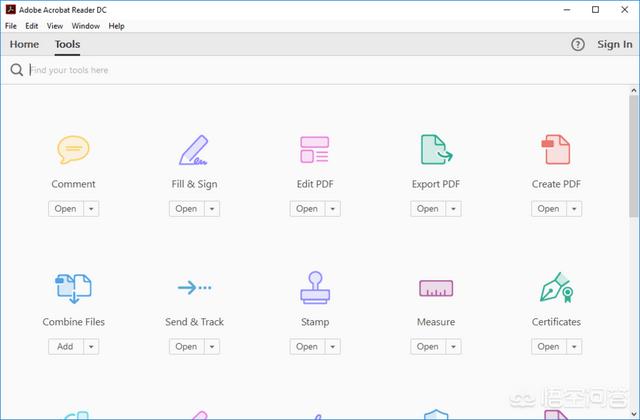Open the Edit PDF tool button
The height and width of the screenshot is (420, 640).
[307, 209]
